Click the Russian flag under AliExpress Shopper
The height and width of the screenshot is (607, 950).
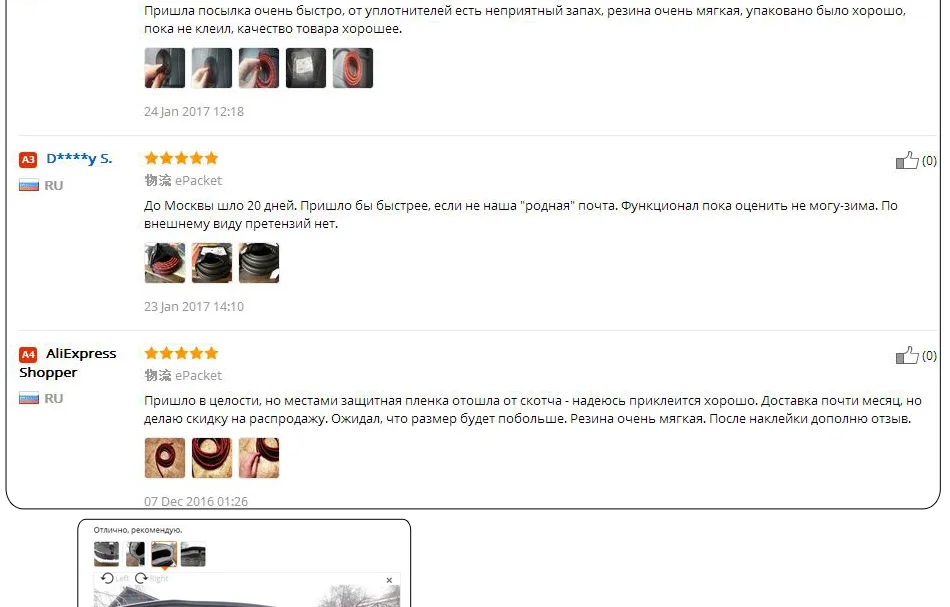point(28,399)
